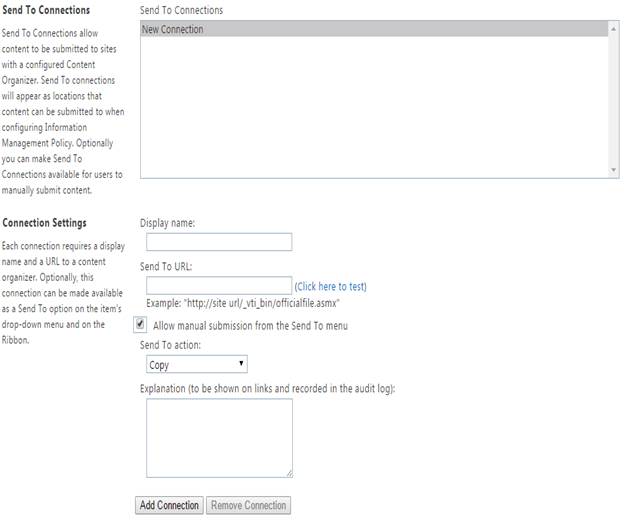This screenshot has height=531, width=624.
Task: Click the list box scroll up arrow
Action: click(614, 29)
